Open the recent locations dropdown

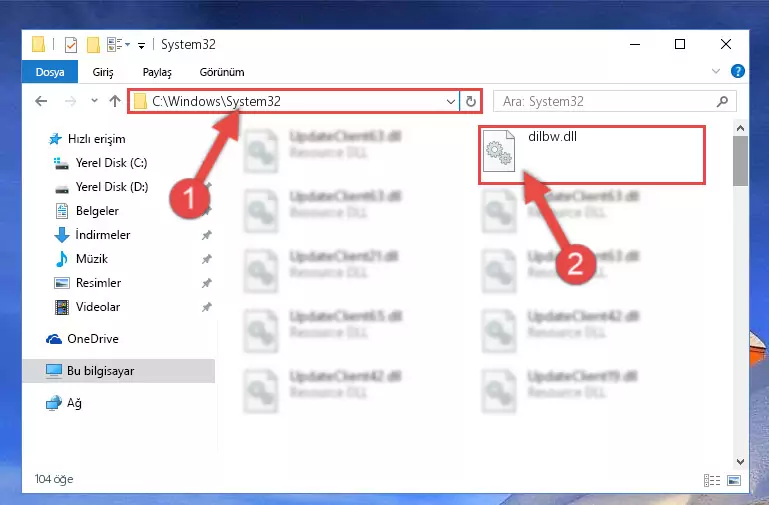click(x=94, y=101)
